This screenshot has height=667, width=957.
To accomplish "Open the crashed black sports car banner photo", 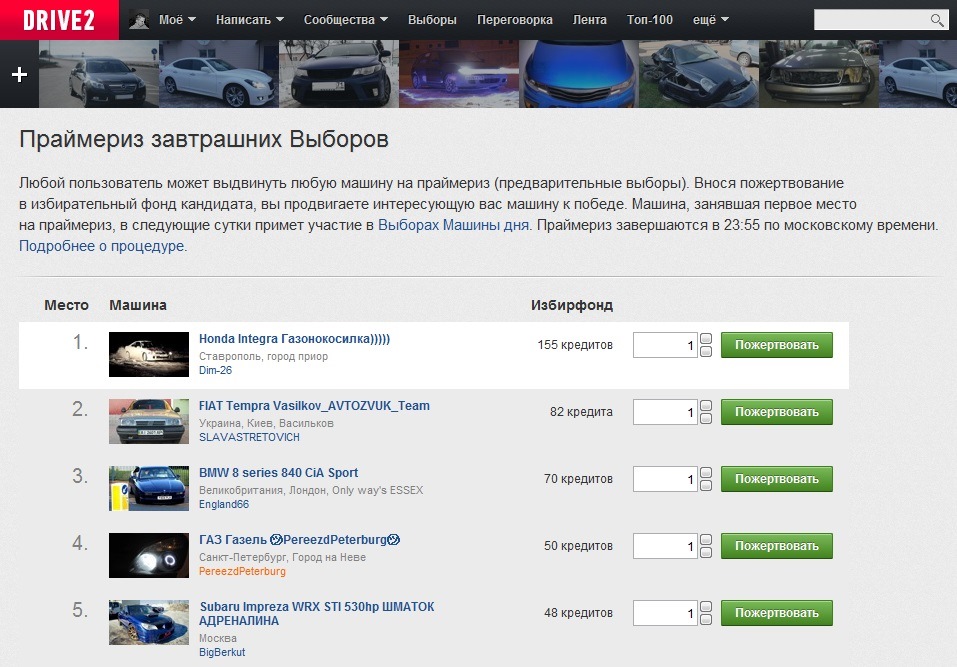I will (x=699, y=74).
